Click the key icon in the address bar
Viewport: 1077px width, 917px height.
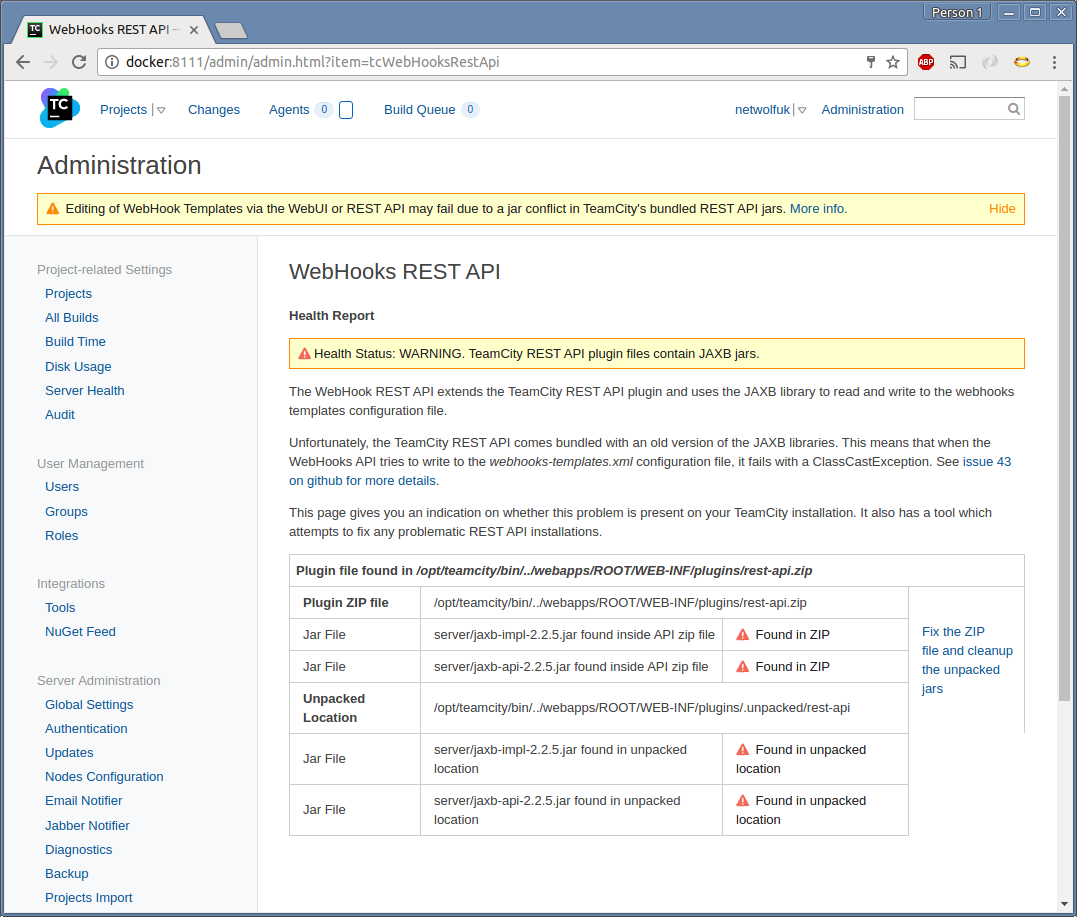coord(871,62)
